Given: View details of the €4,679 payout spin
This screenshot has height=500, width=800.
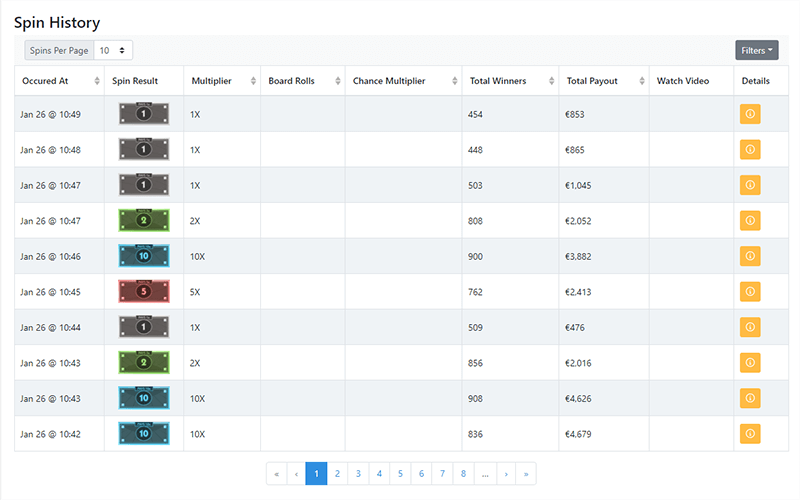Looking at the screenshot, I should pyautogui.click(x=750, y=434).
